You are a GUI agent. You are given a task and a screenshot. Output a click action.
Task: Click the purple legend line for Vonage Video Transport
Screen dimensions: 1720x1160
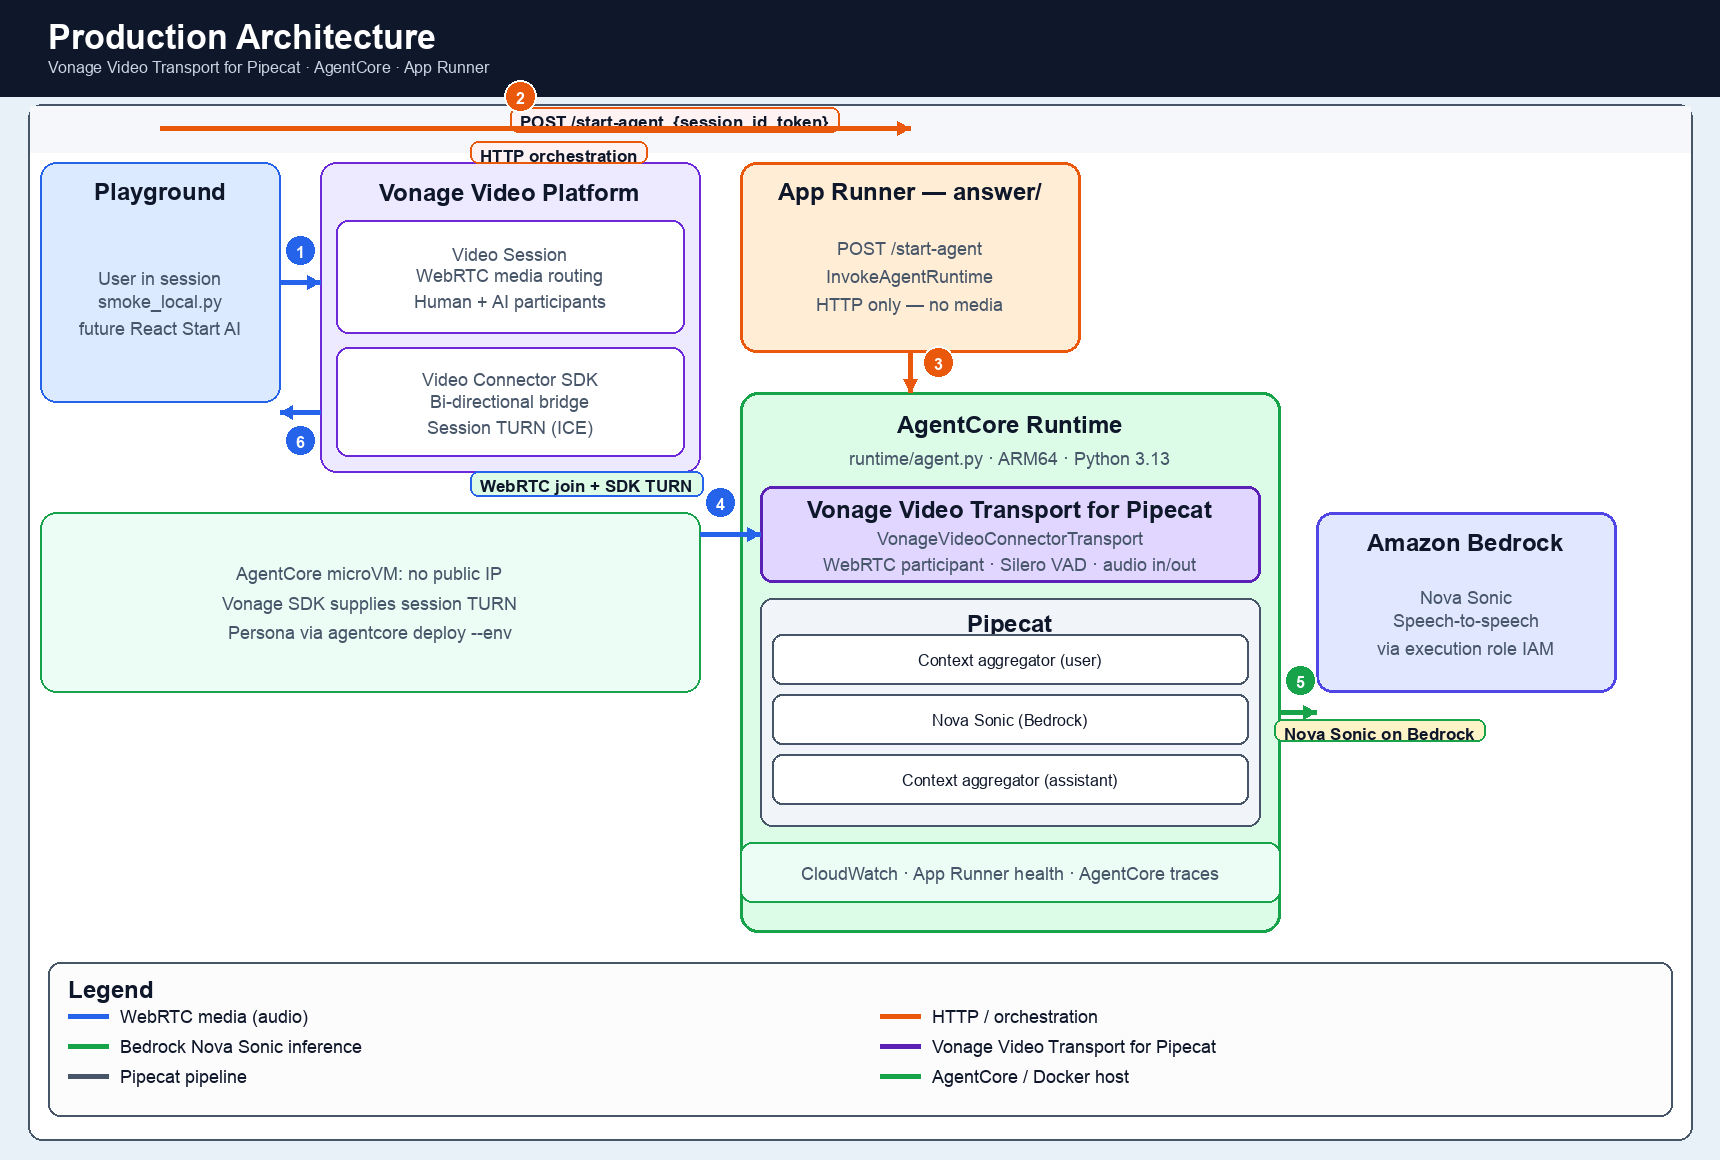click(900, 1047)
